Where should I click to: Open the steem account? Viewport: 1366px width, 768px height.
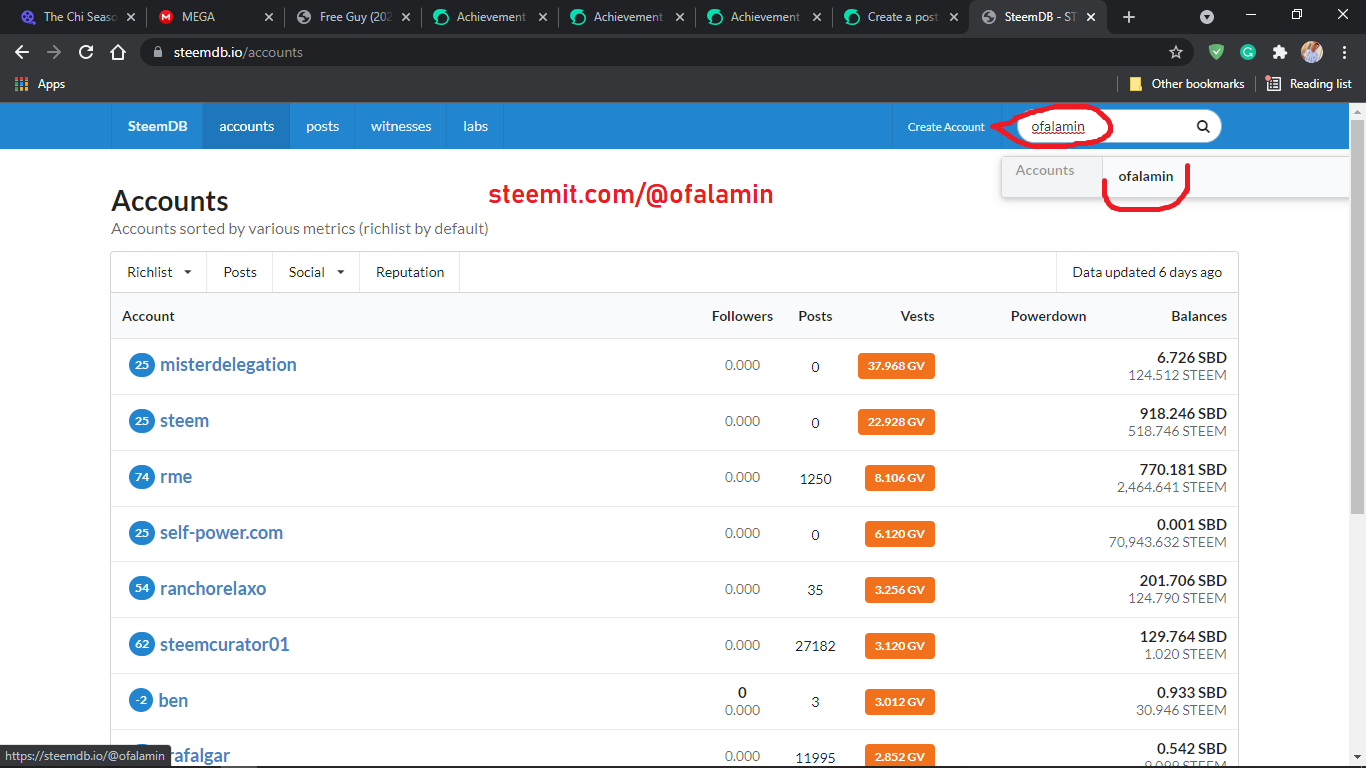coord(184,421)
